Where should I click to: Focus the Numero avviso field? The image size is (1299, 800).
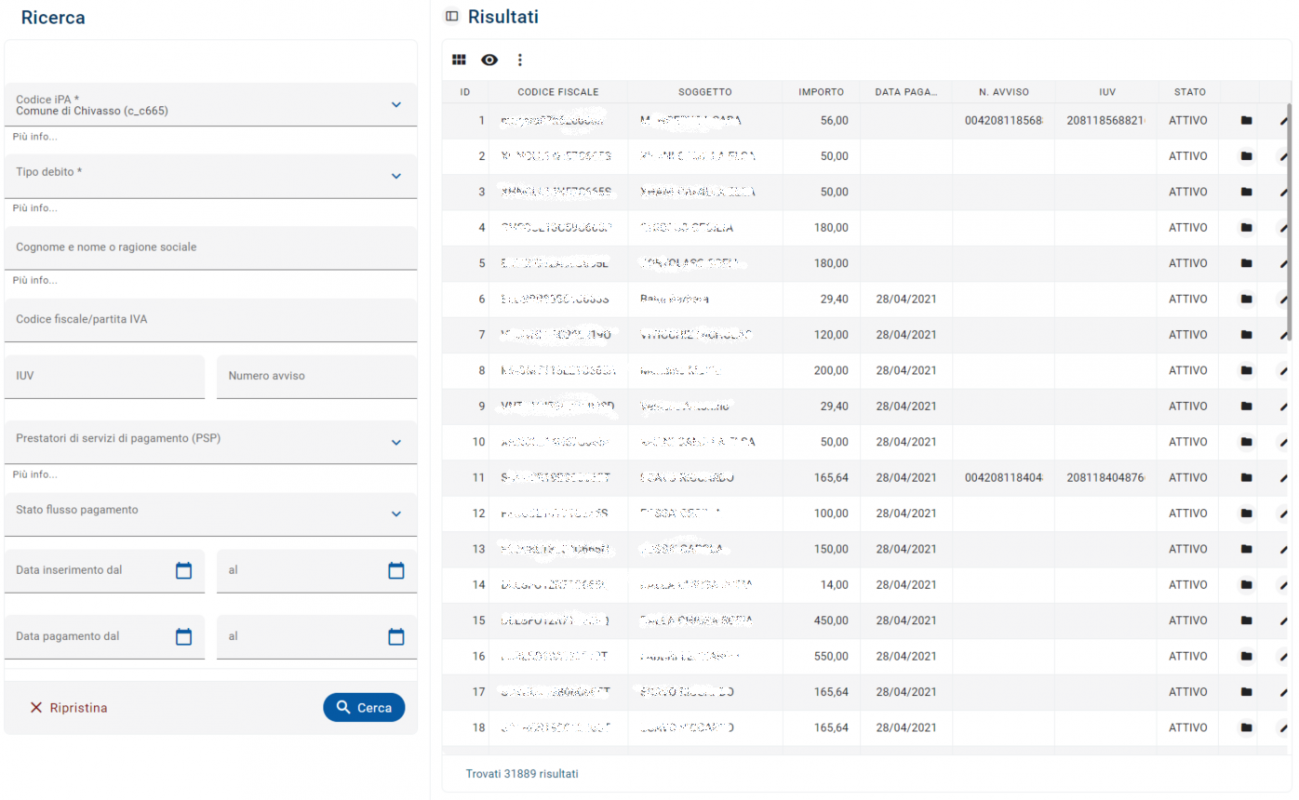point(317,377)
